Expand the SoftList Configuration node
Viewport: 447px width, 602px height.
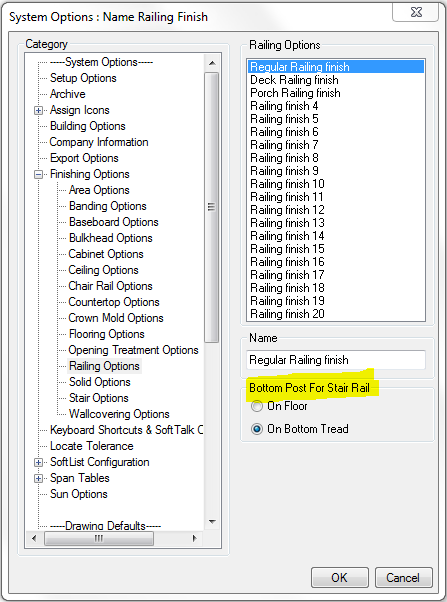click(x=38, y=462)
